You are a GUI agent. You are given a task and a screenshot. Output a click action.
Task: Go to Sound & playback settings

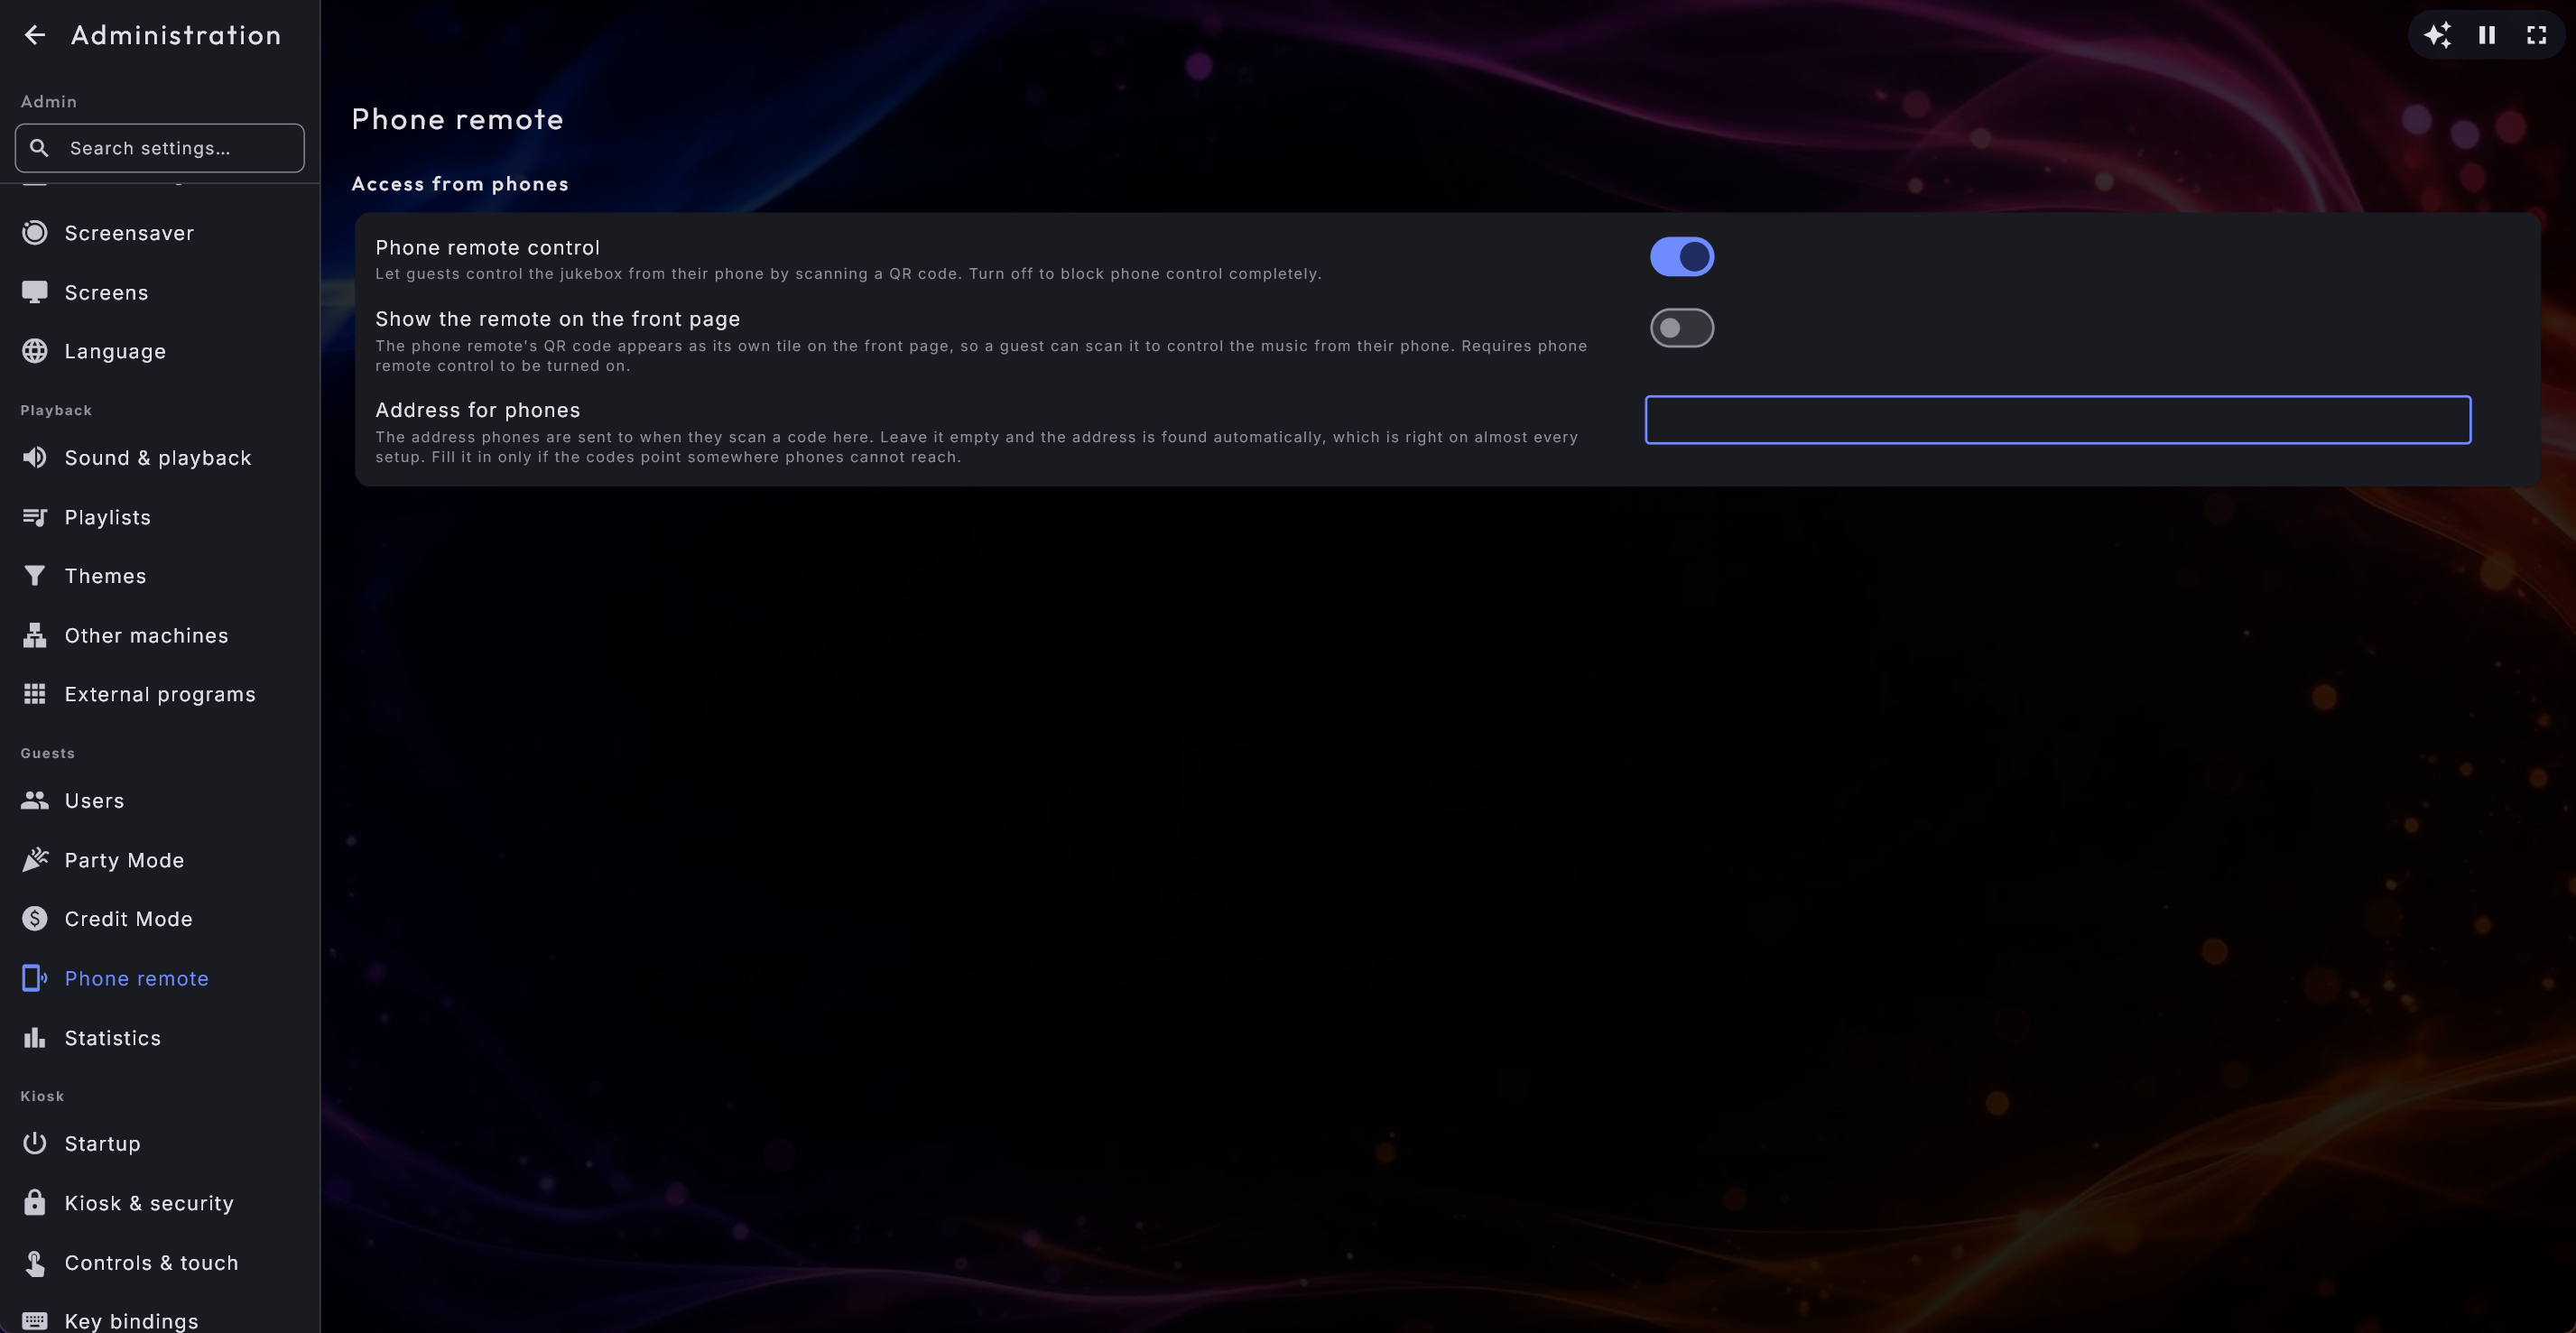[160, 458]
